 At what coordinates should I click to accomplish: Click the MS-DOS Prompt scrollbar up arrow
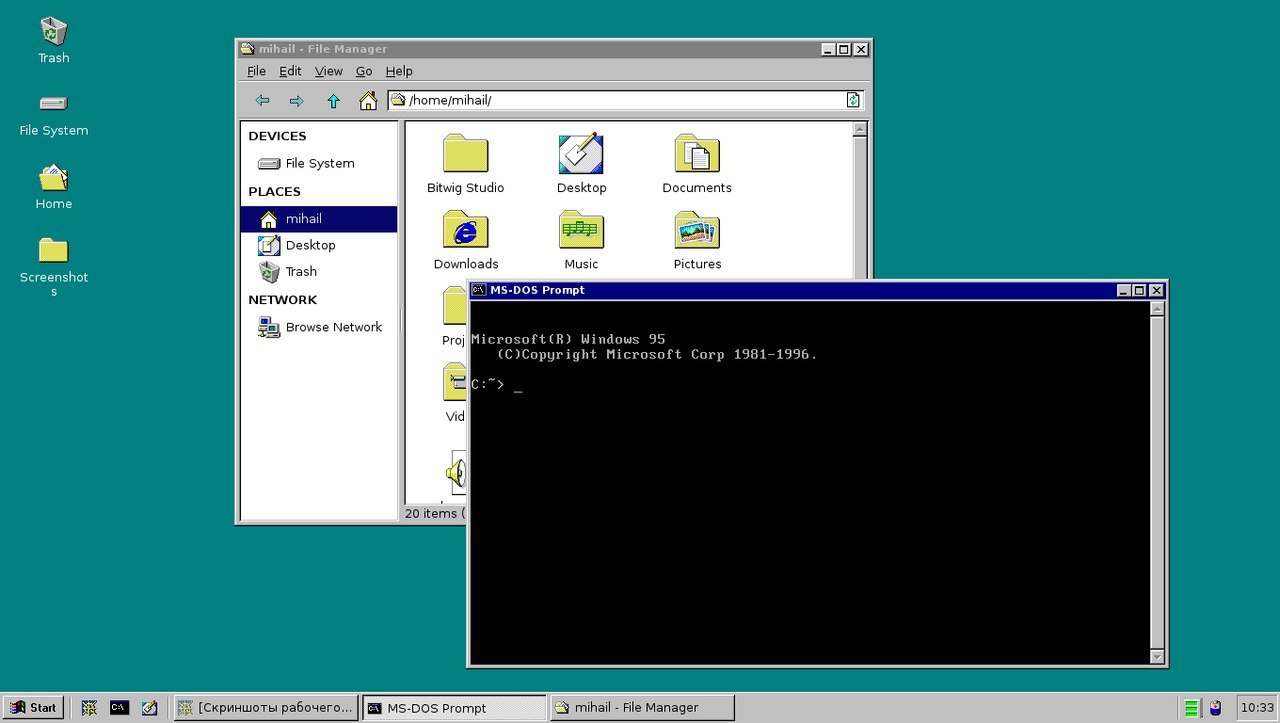click(1157, 309)
